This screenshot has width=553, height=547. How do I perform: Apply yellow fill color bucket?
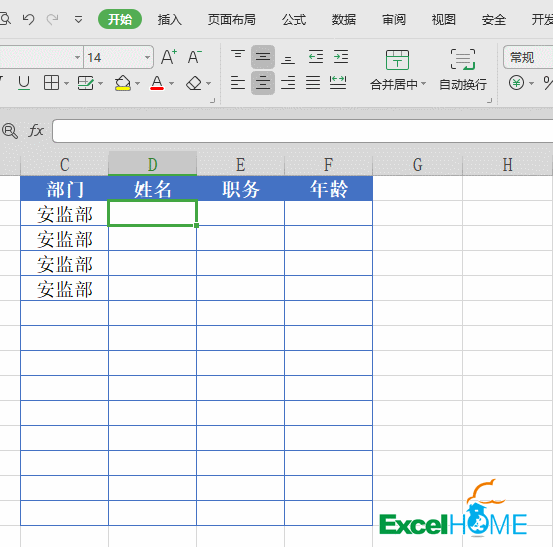pos(122,83)
